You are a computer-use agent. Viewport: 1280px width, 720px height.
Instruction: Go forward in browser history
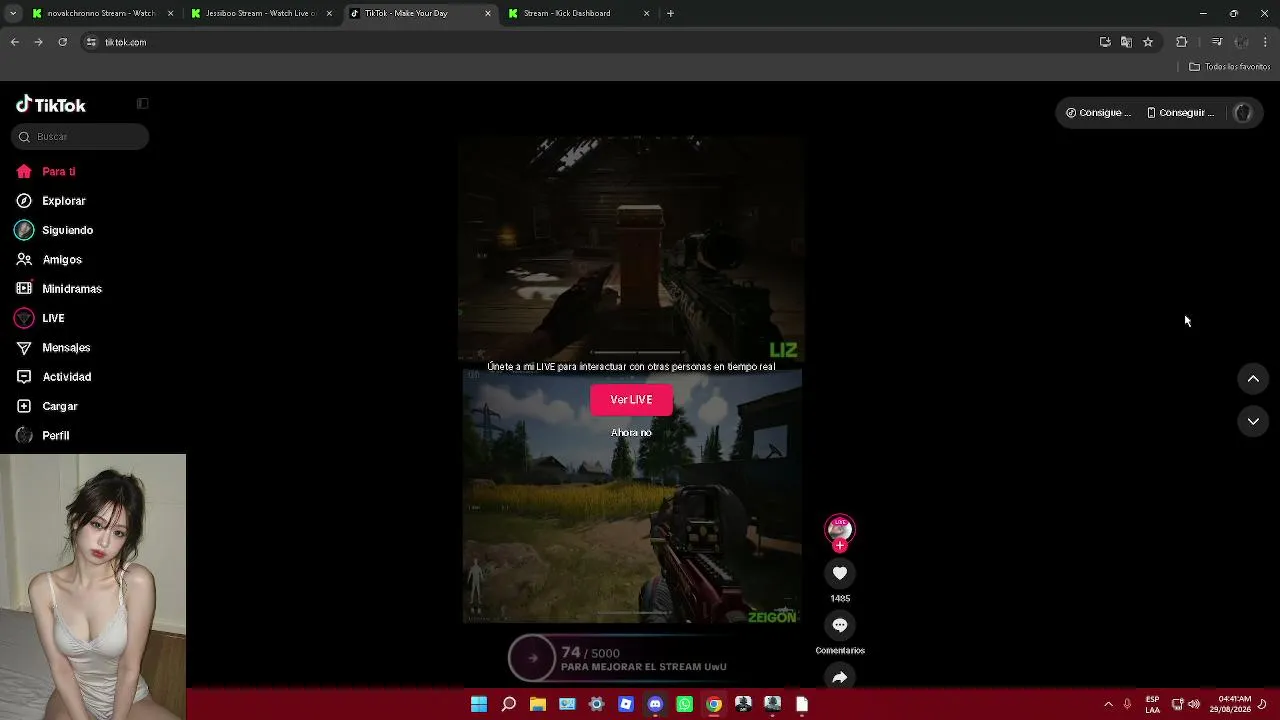pyautogui.click(x=38, y=42)
